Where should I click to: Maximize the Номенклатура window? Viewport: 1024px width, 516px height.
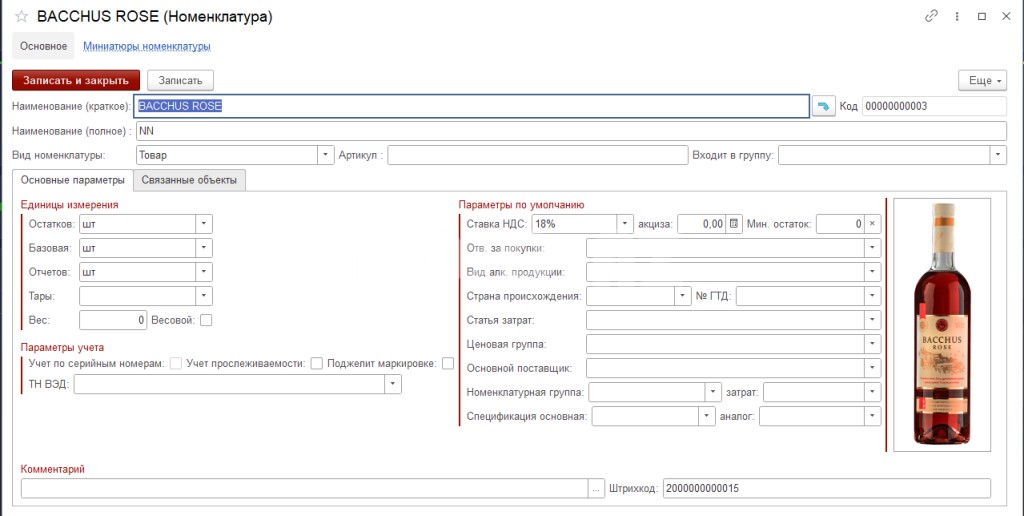coord(982,16)
